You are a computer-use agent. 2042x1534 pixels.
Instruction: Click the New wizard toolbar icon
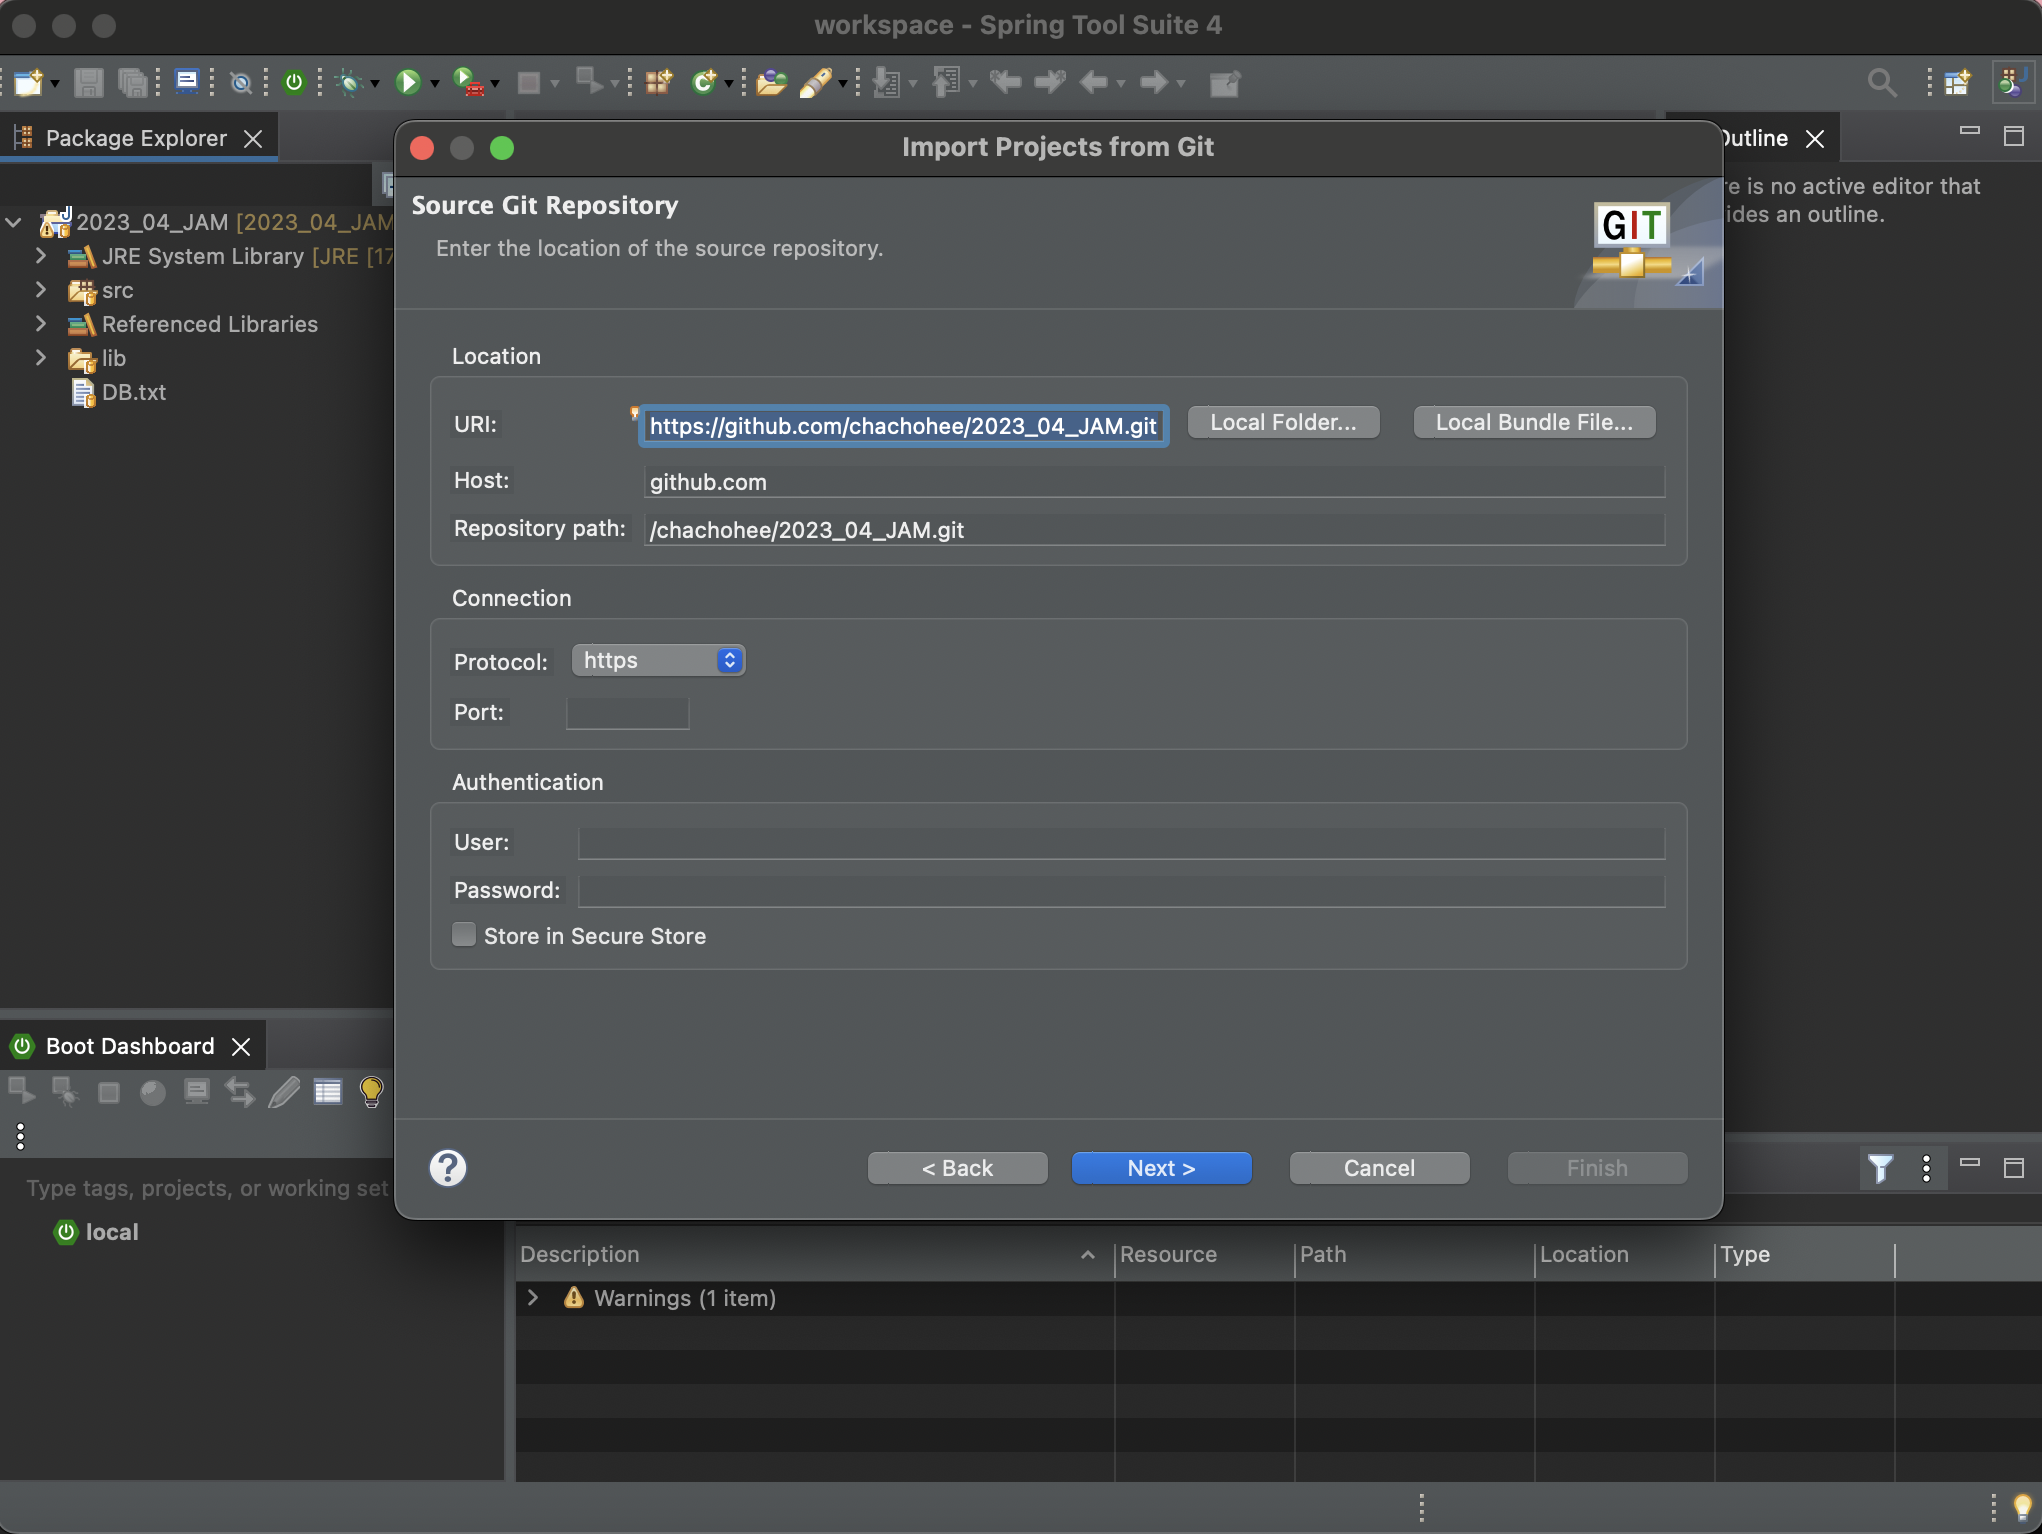[x=28, y=82]
